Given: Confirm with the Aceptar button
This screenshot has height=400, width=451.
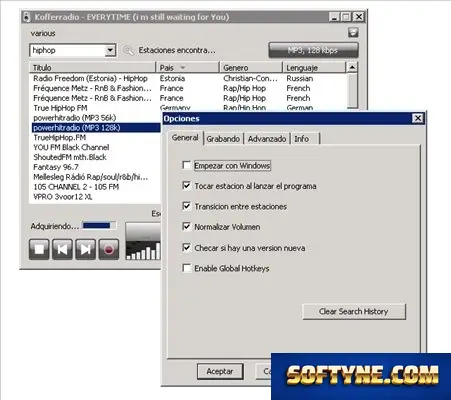Looking at the screenshot, I should point(220,371).
